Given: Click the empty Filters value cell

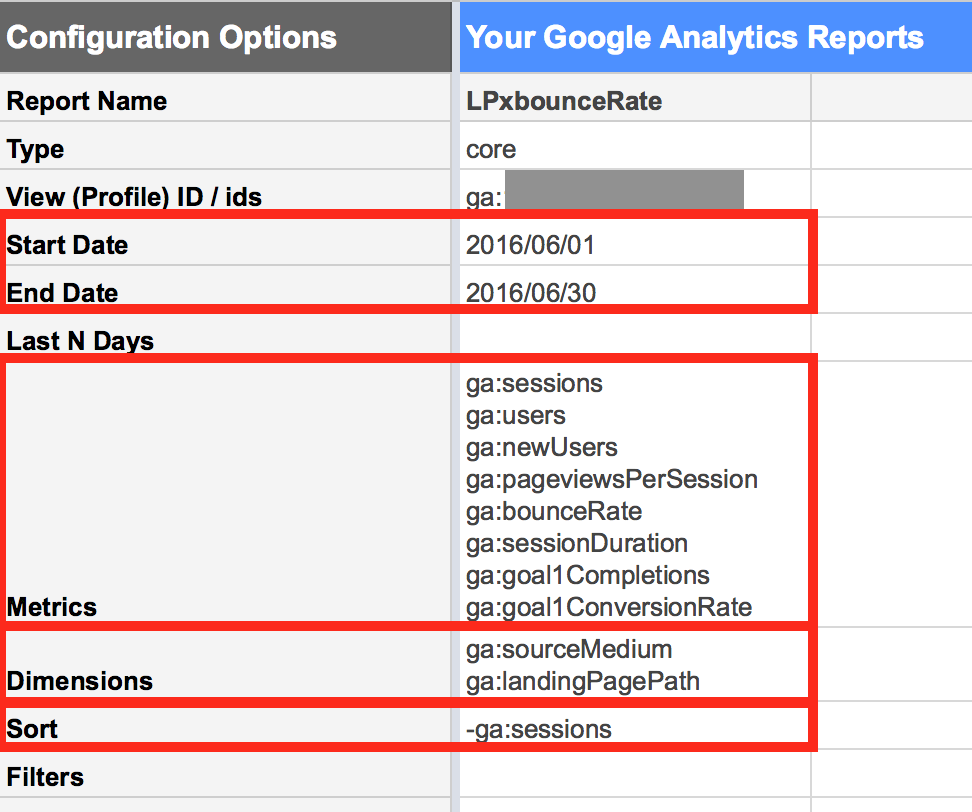Looking at the screenshot, I should pyautogui.click(x=635, y=774).
